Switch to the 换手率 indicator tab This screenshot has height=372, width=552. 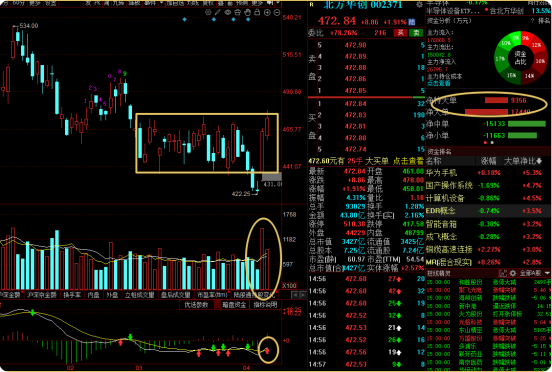(73, 295)
